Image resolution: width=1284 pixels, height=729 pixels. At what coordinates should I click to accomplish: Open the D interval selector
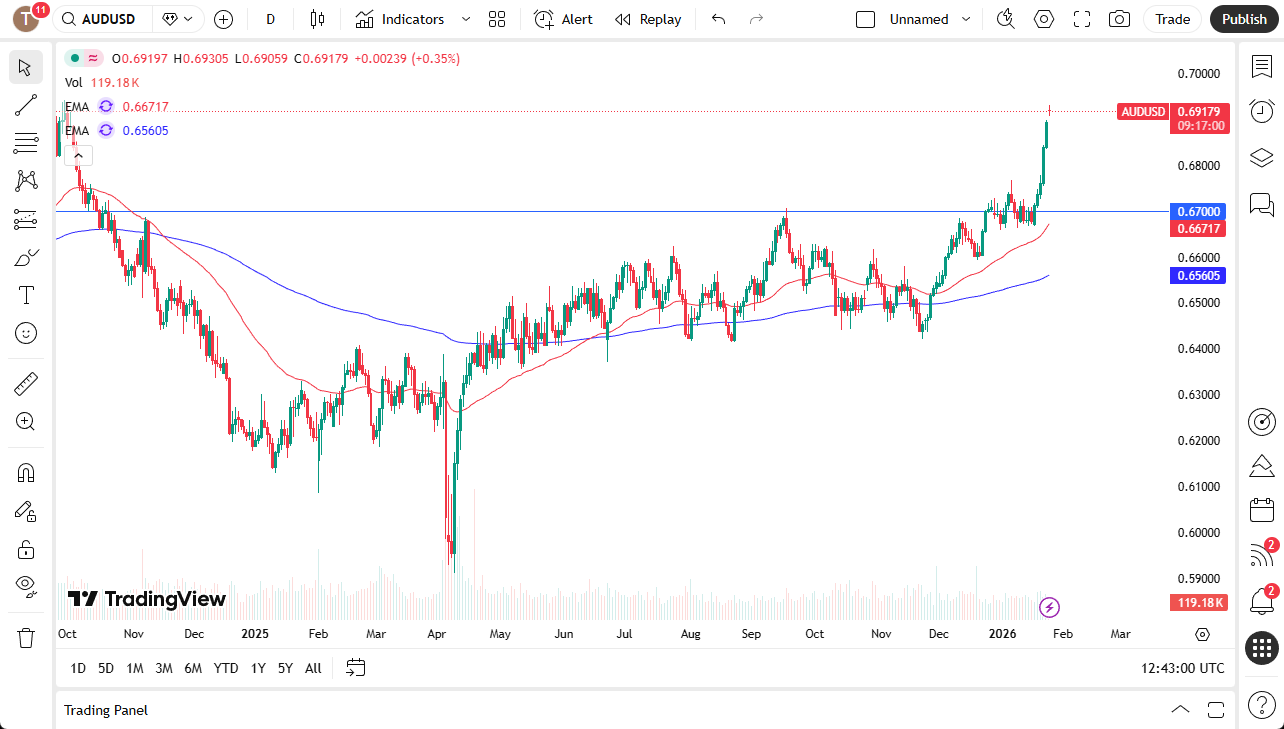(270, 19)
